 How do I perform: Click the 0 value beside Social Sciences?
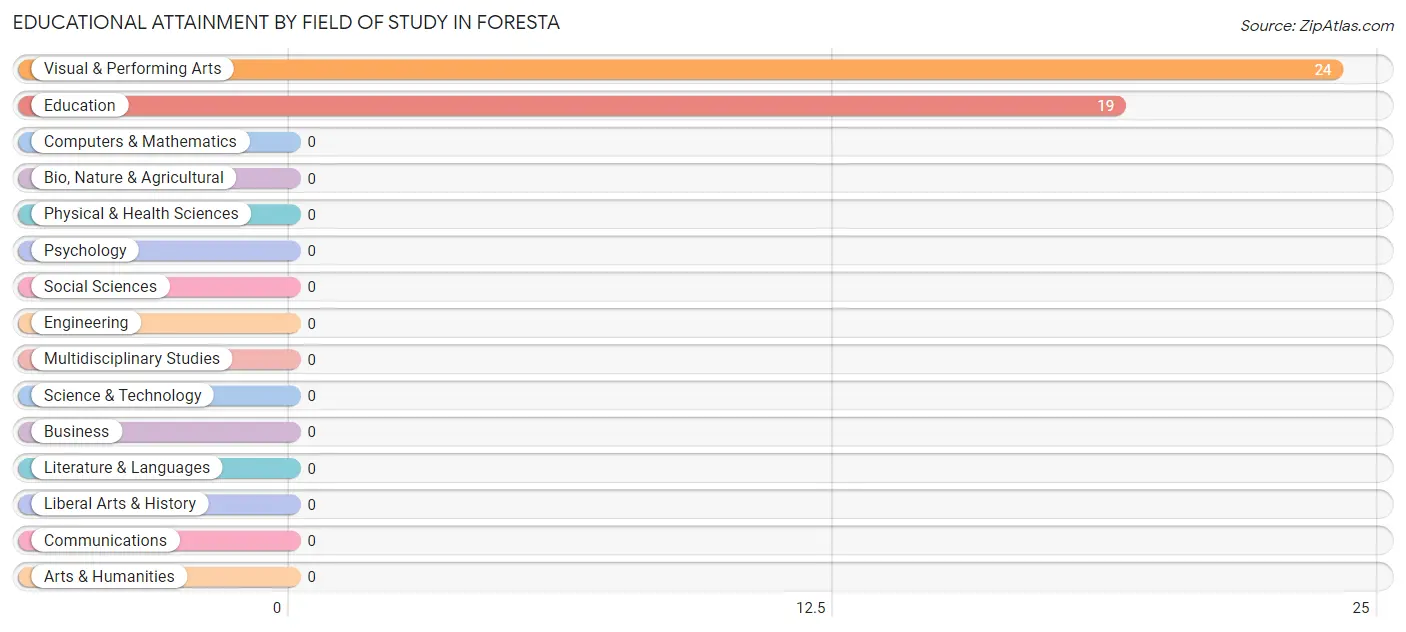tap(311, 287)
